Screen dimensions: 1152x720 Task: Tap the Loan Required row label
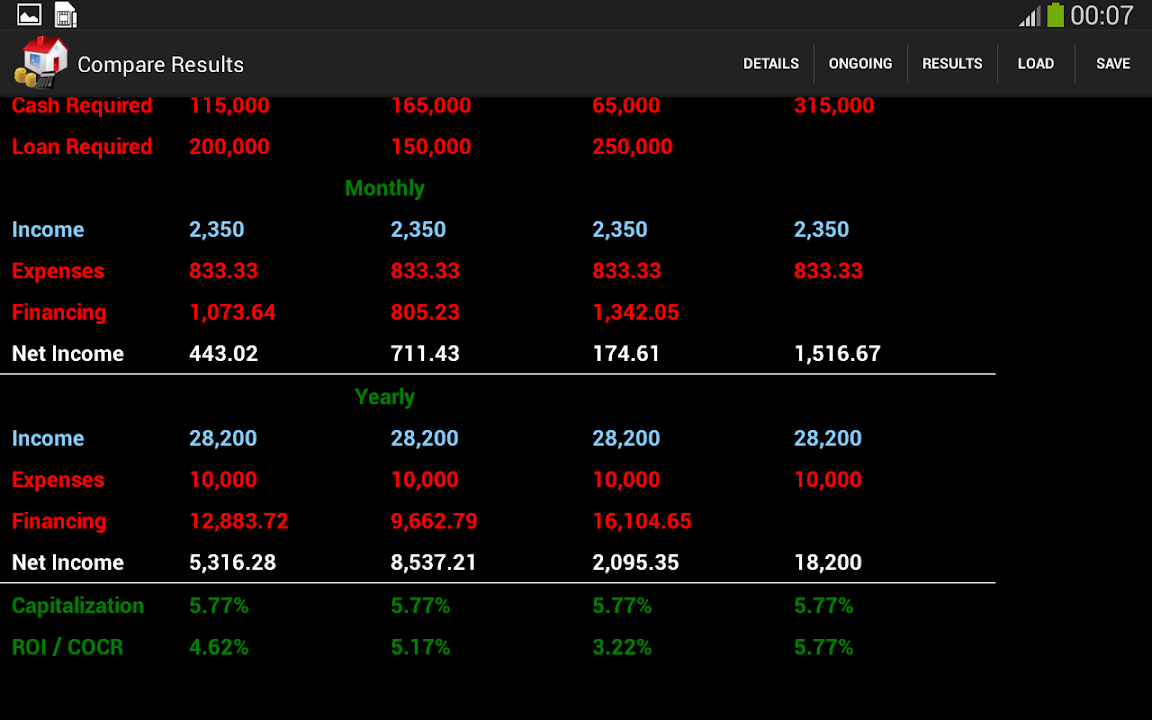82,147
